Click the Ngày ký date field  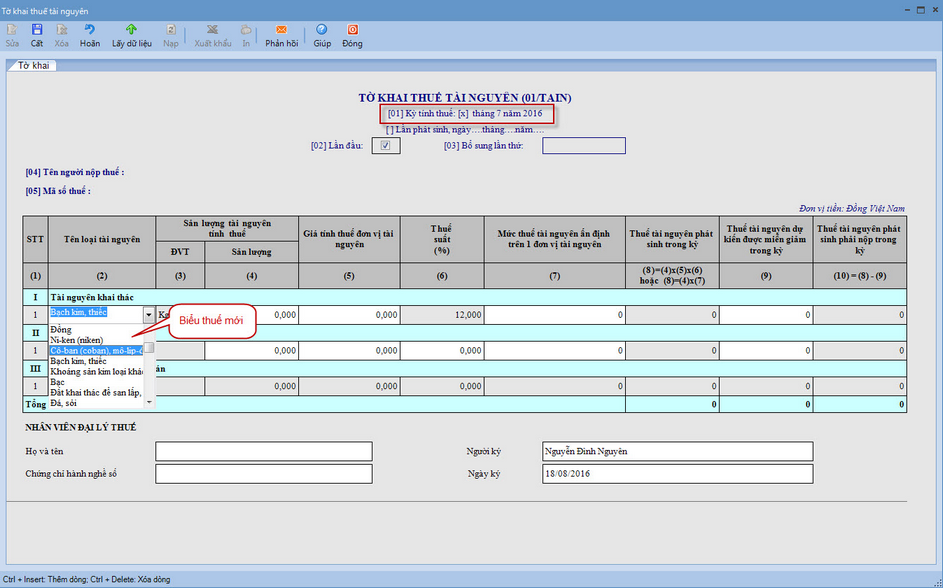pyautogui.click(x=677, y=474)
